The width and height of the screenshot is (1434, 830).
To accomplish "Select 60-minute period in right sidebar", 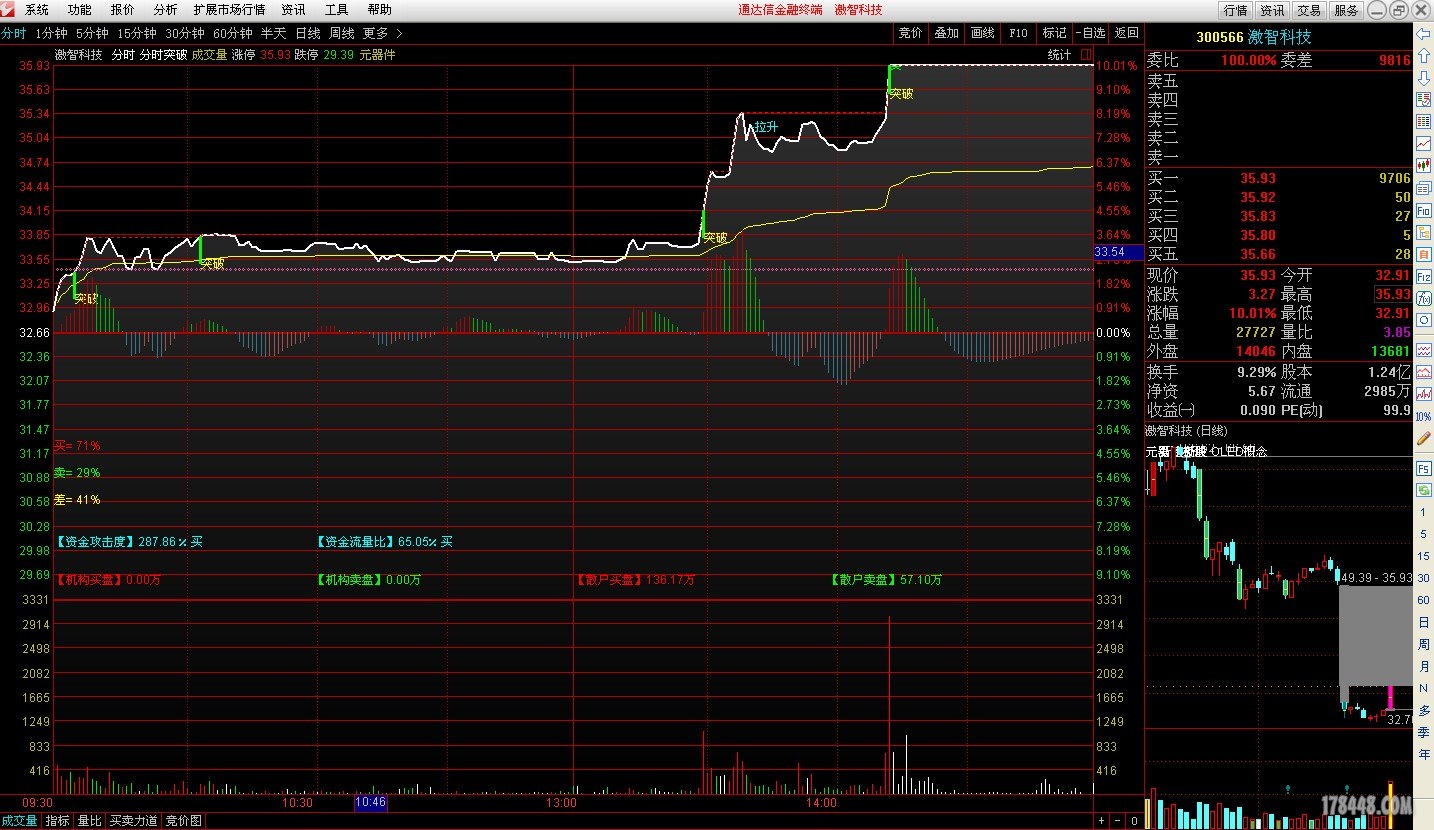I will 1422,599.
